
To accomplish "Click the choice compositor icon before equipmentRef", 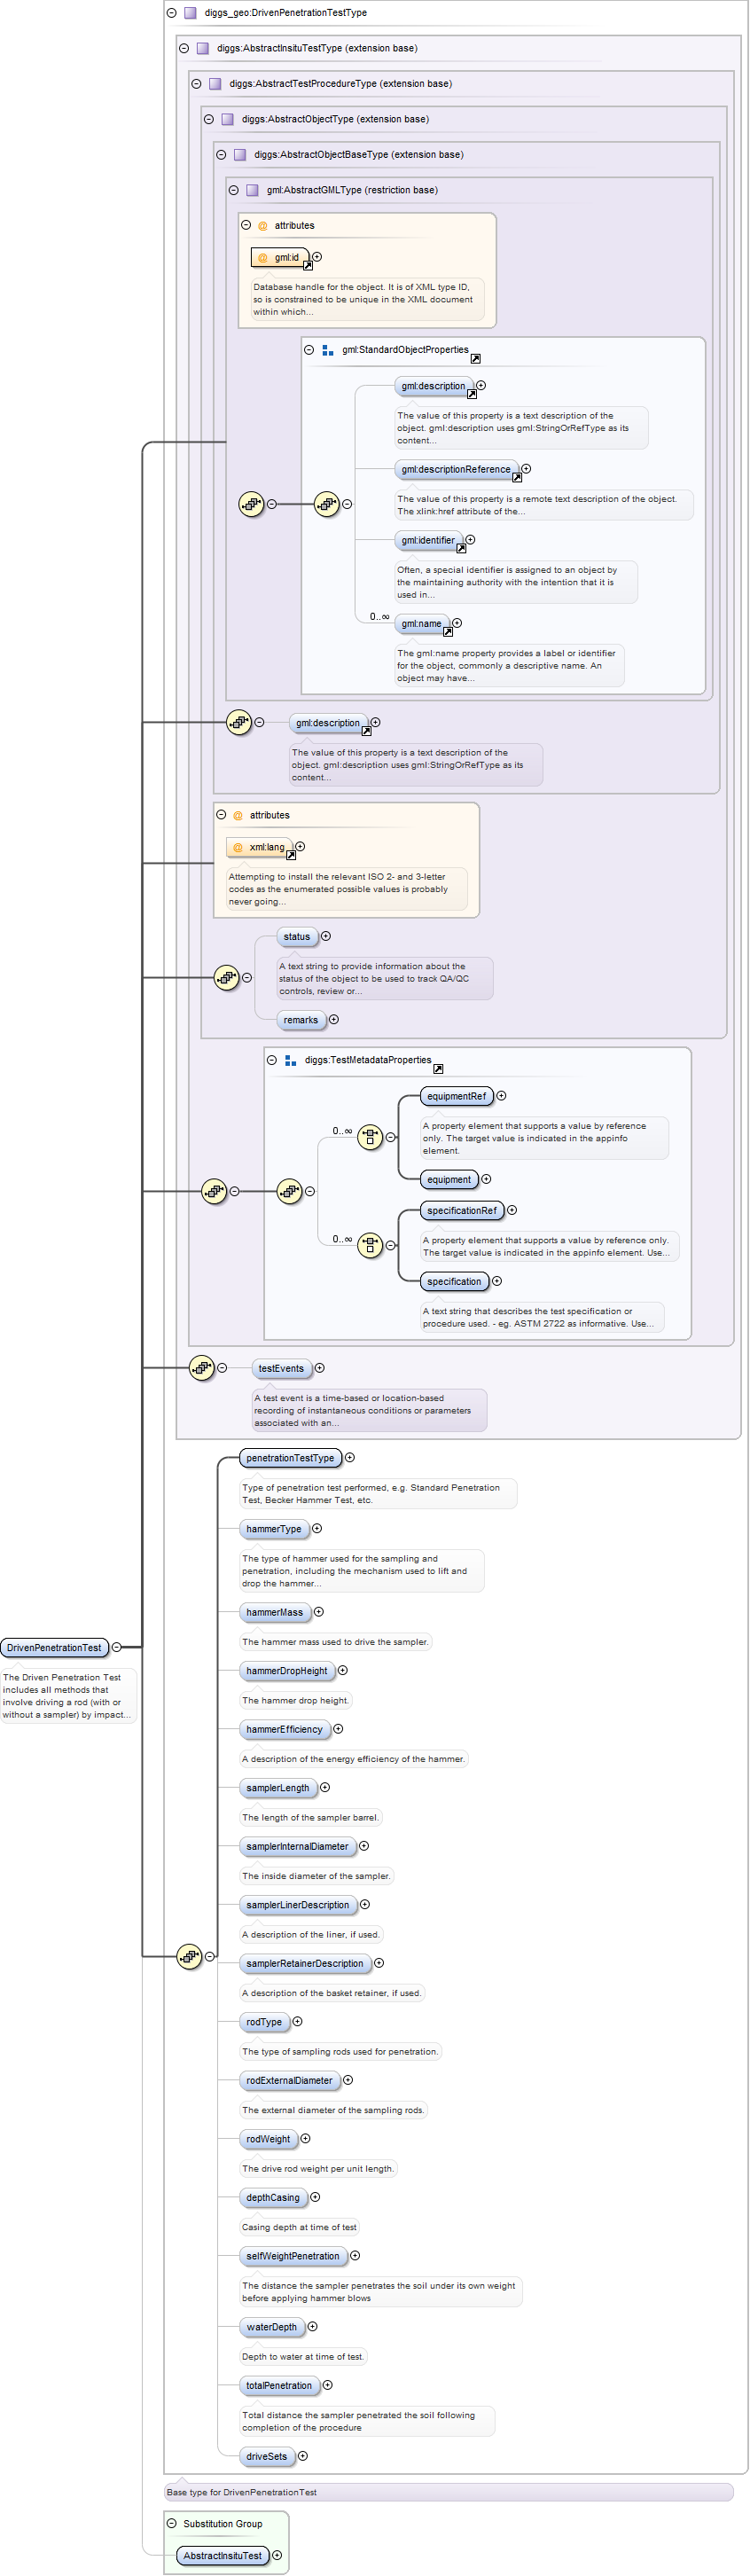I will pyautogui.click(x=370, y=1136).
